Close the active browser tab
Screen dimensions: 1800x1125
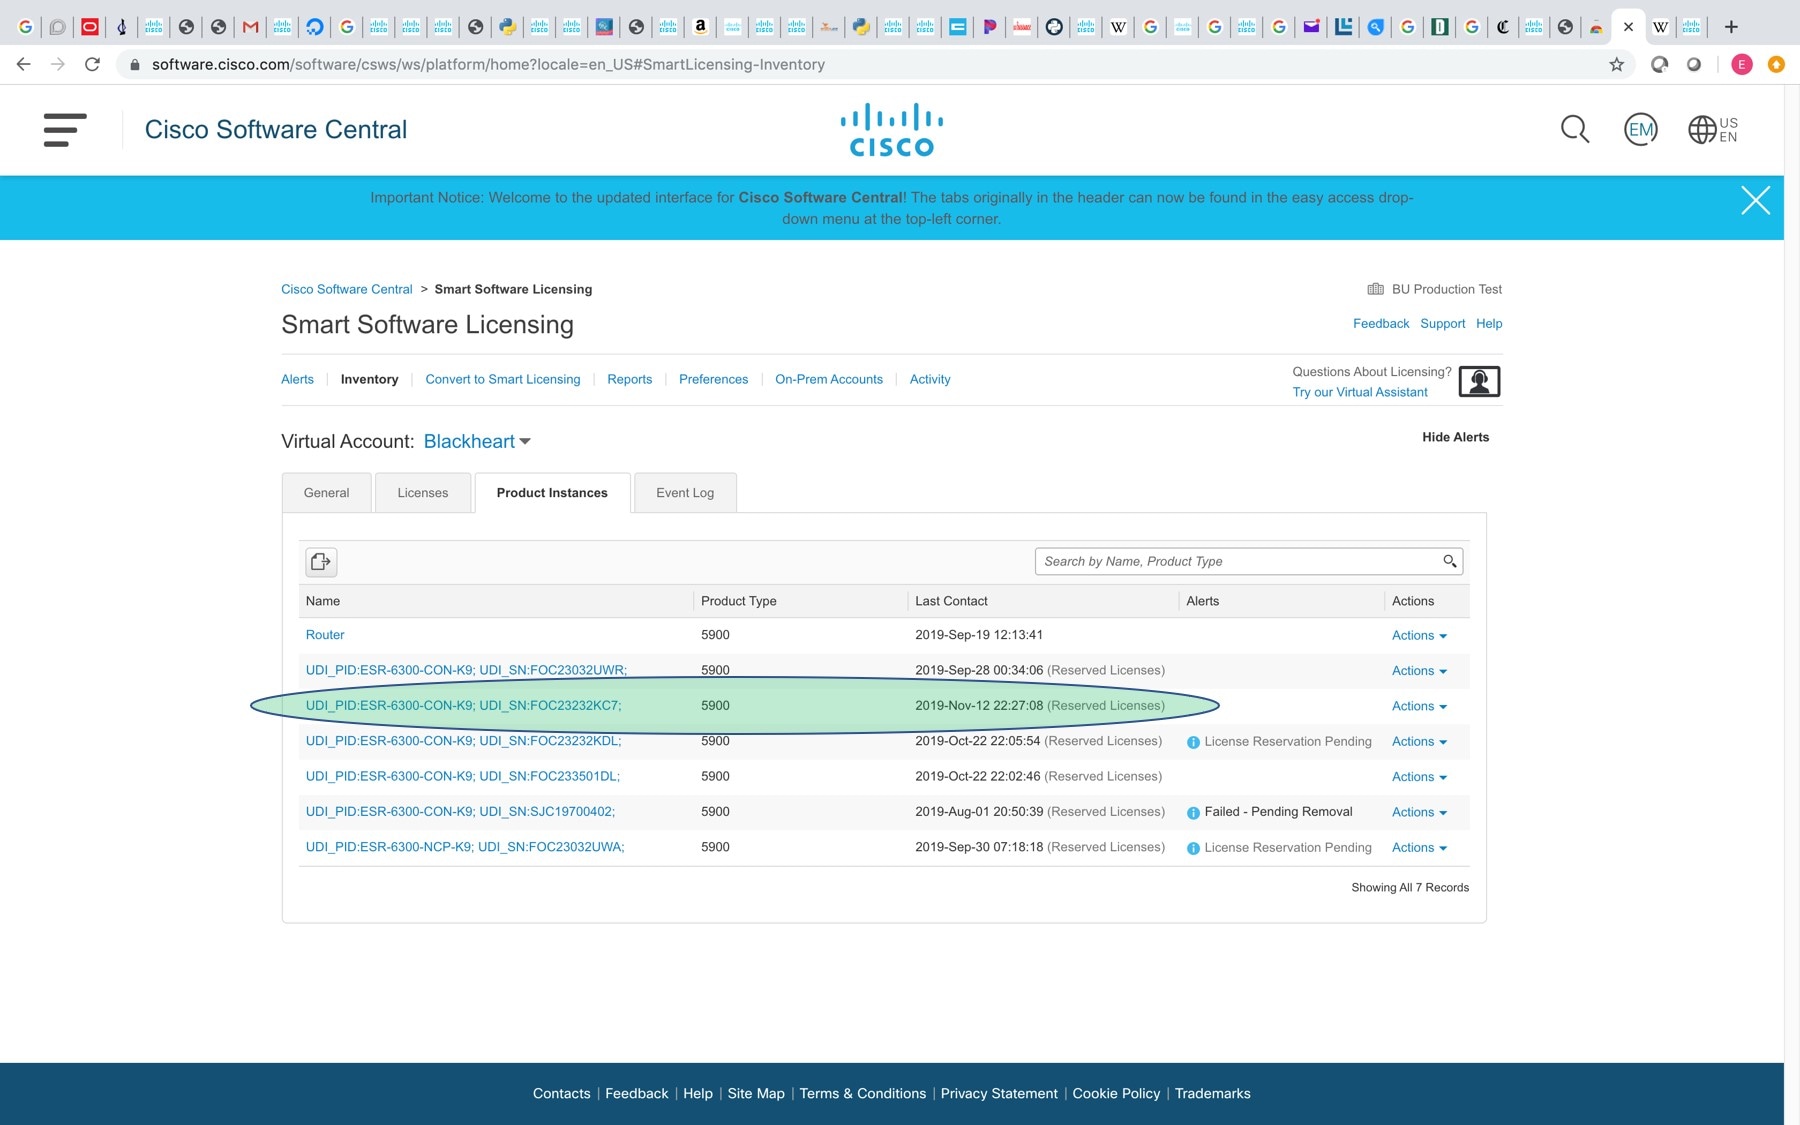1628,27
